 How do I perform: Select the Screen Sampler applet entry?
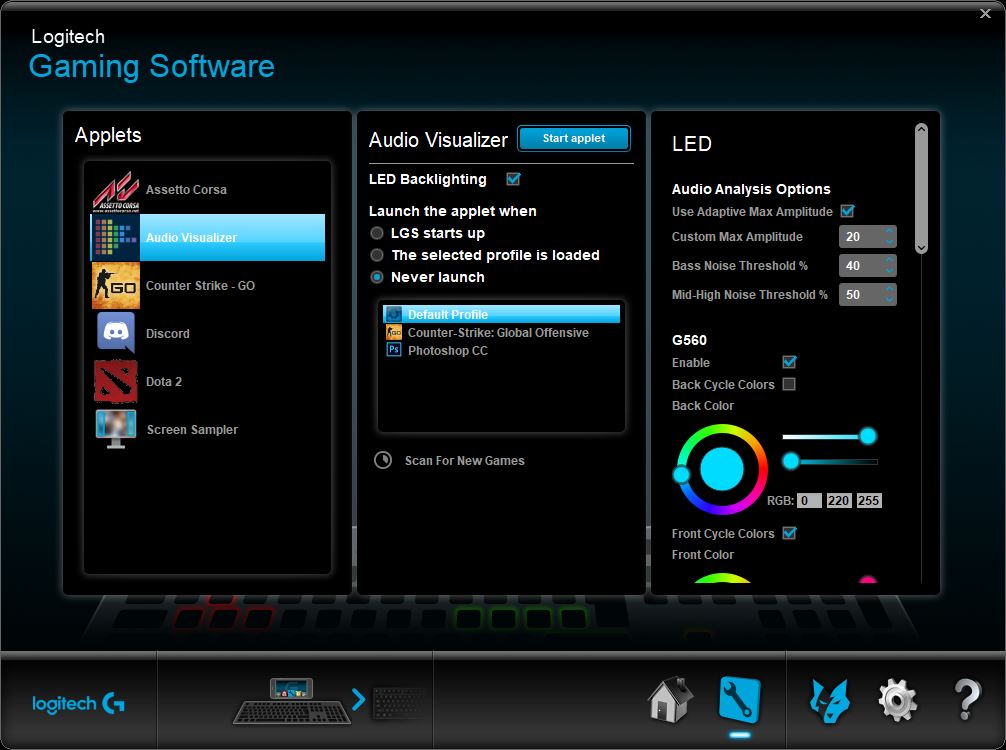tap(208, 429)
